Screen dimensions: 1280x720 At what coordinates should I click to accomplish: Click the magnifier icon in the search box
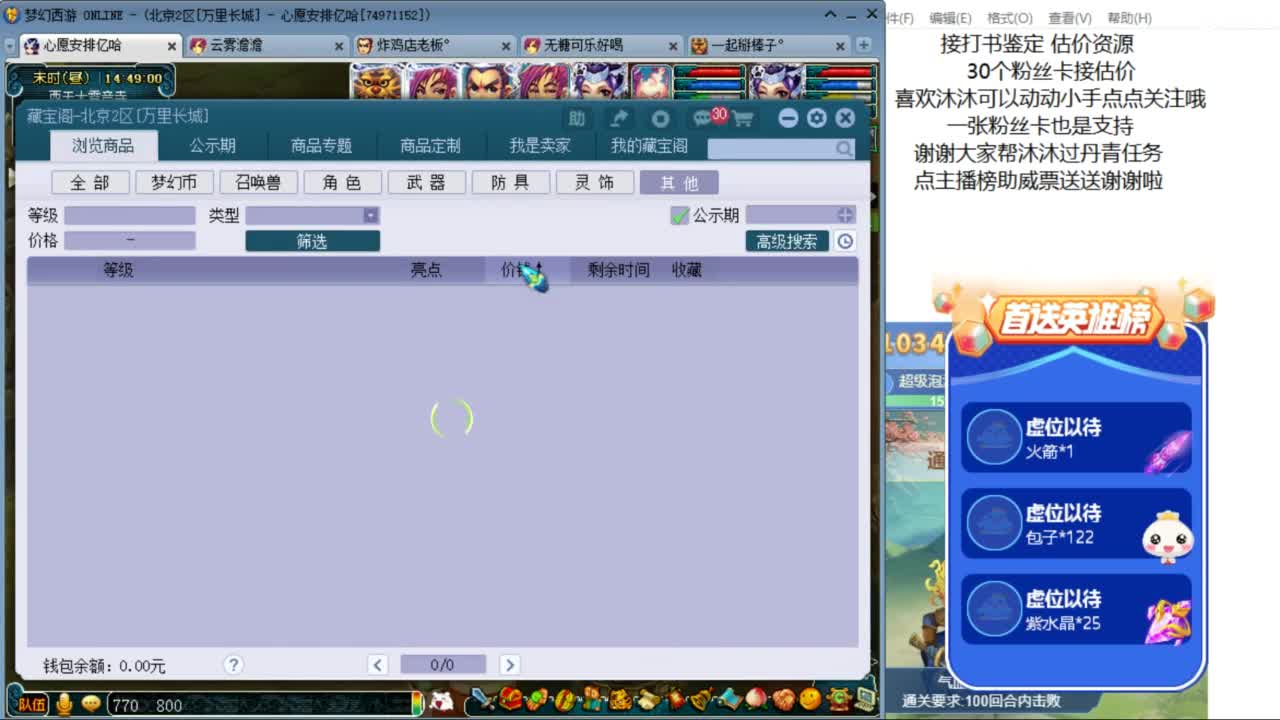click(845, 148)
